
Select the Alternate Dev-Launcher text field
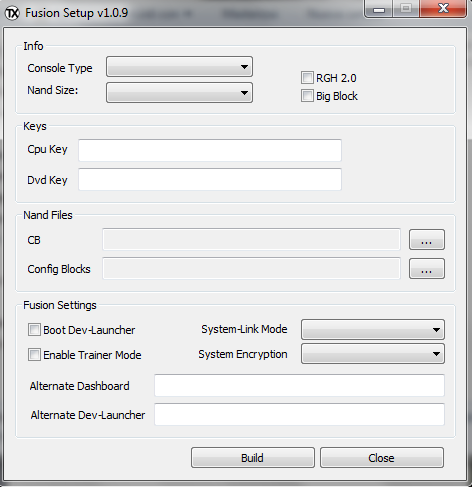coord(299,414)
